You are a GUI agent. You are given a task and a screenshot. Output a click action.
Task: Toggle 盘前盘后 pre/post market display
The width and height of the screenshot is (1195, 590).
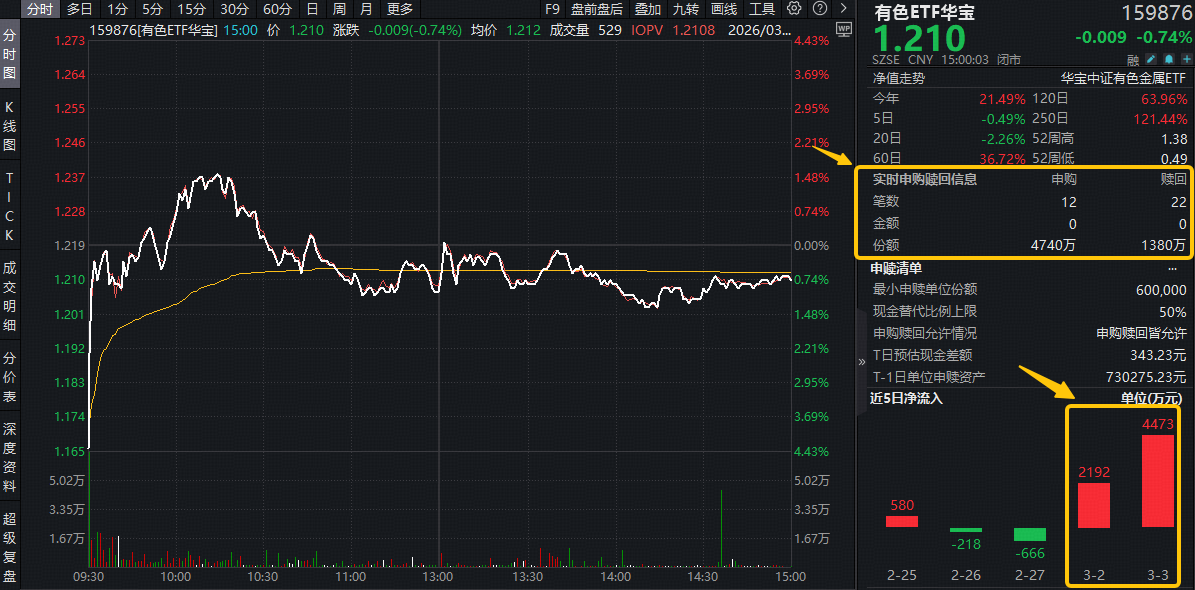pos(597,9)
